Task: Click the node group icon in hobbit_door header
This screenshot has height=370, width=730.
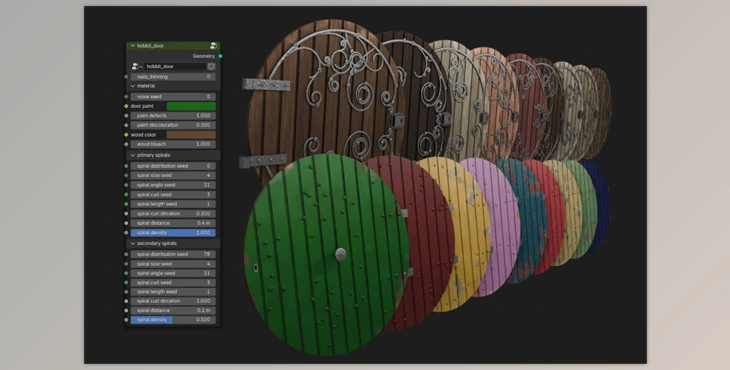Action: 214,46
